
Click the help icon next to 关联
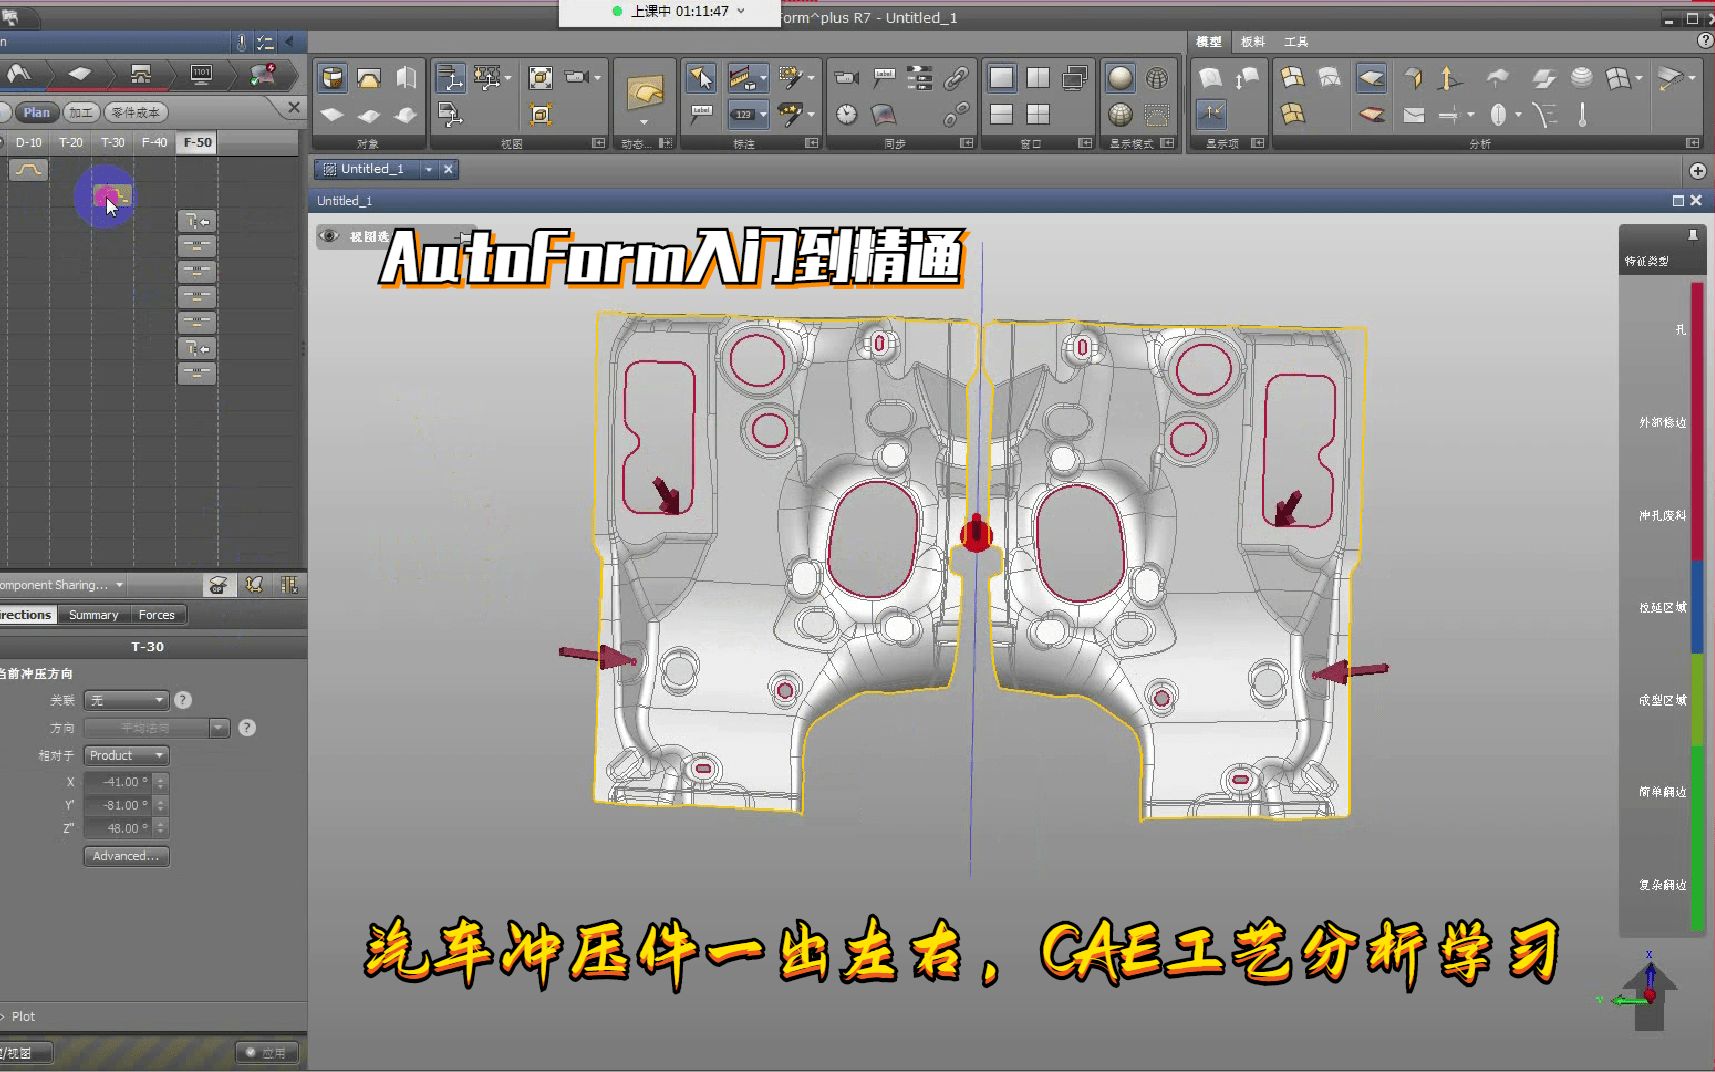coord(183,700)
